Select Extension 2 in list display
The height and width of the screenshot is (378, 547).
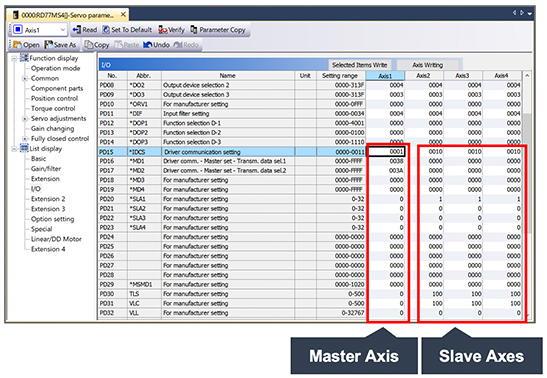coord(48,199)
